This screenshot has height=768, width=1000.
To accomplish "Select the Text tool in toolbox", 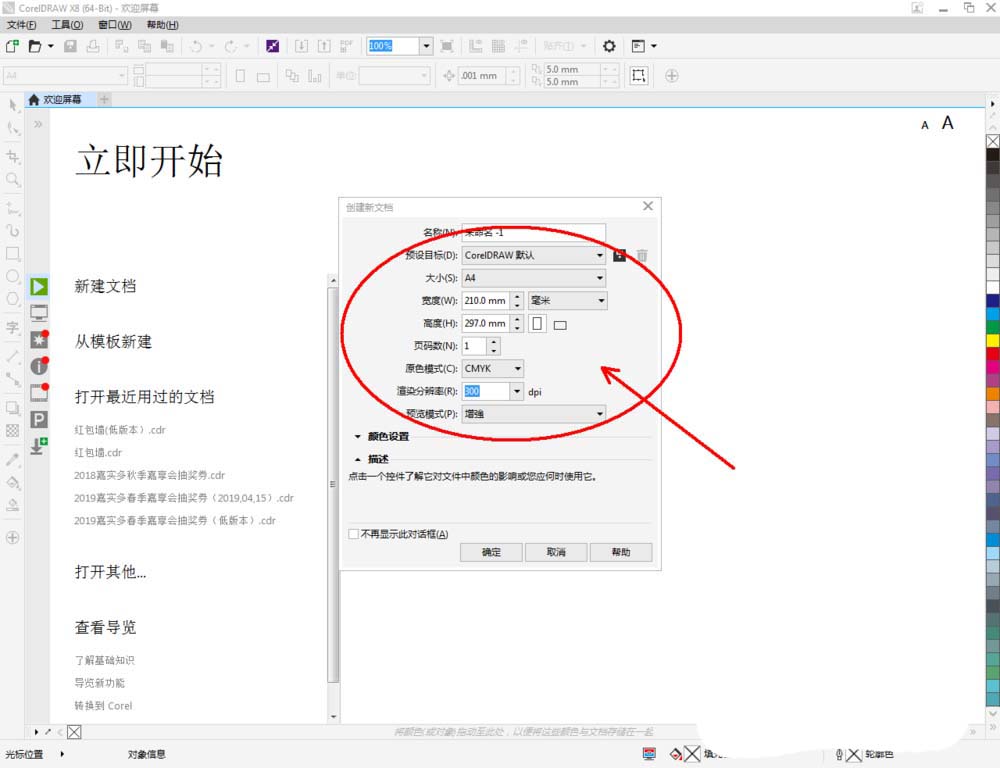I will pos(13,327).
